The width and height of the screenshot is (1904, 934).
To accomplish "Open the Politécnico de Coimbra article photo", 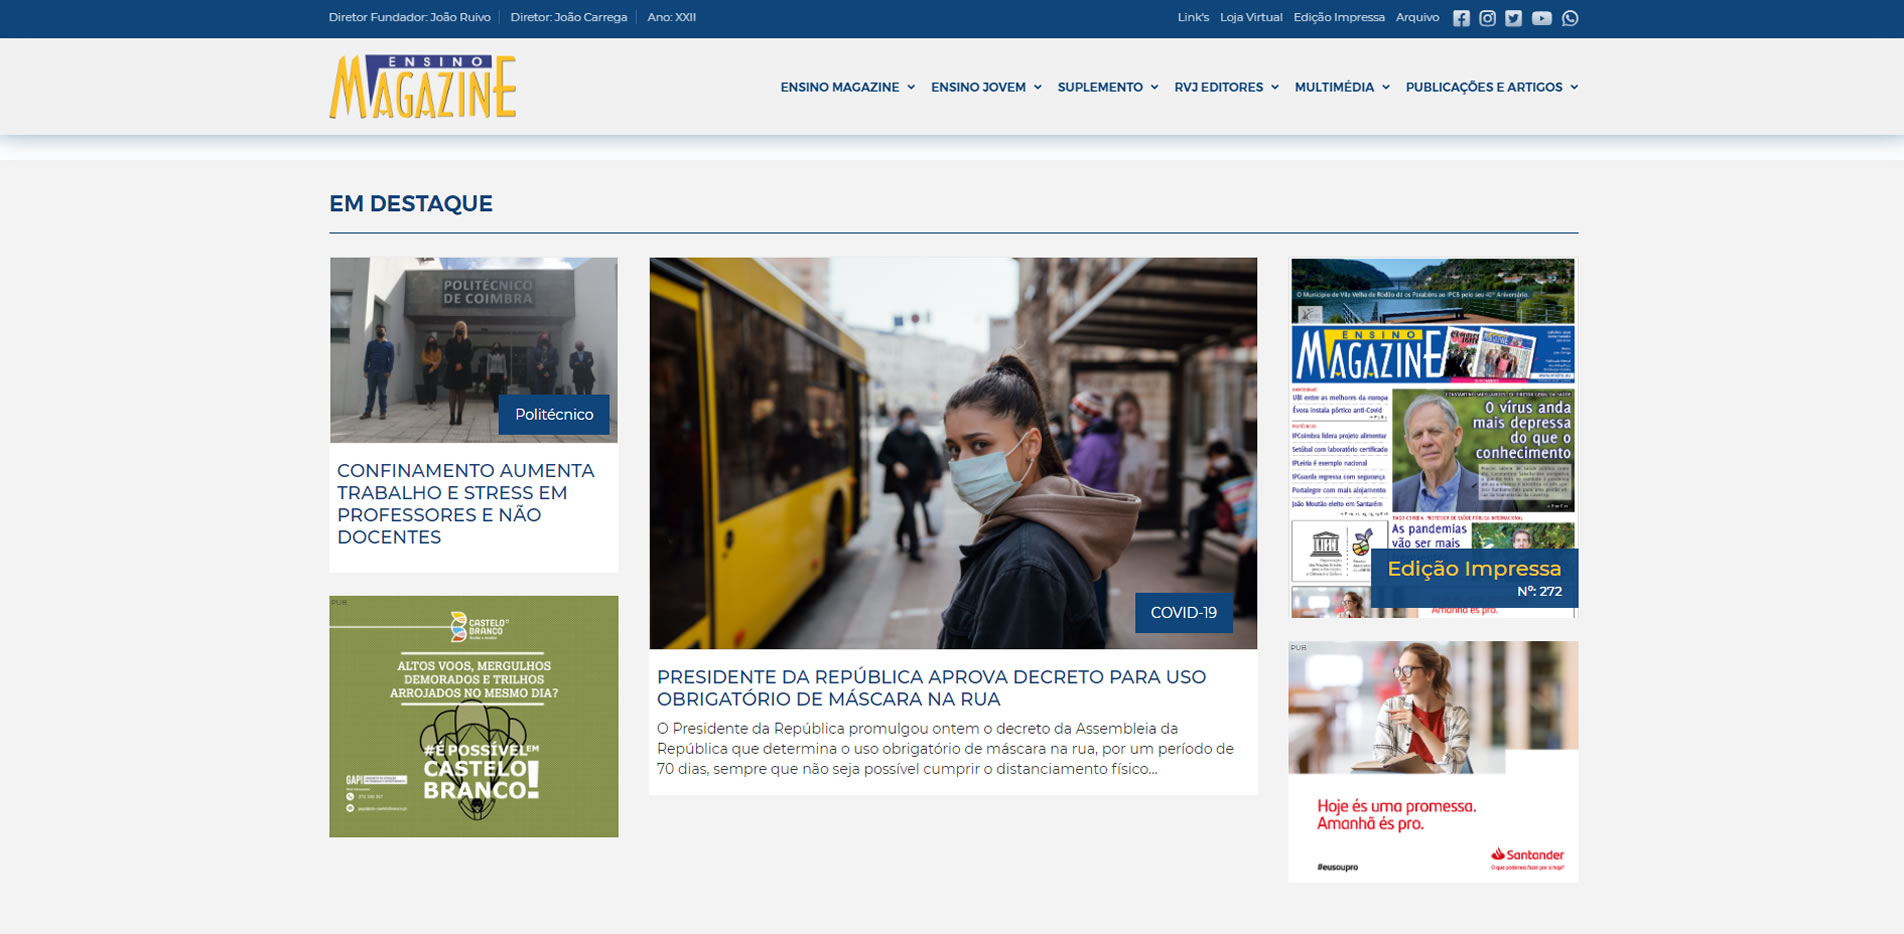I will click(x=473, y=330).
